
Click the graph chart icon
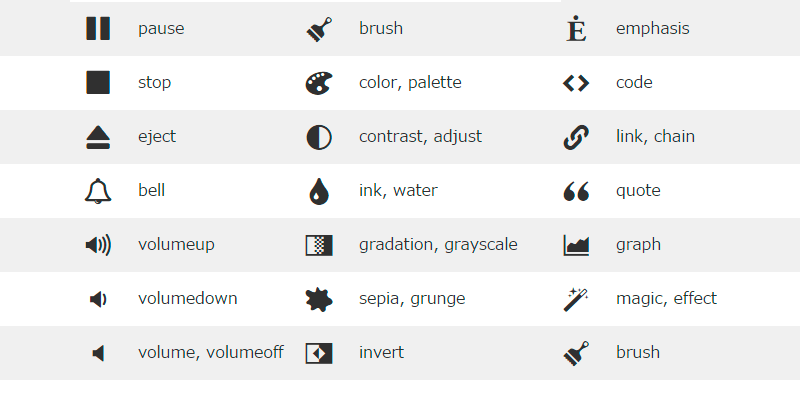(576, 245)
